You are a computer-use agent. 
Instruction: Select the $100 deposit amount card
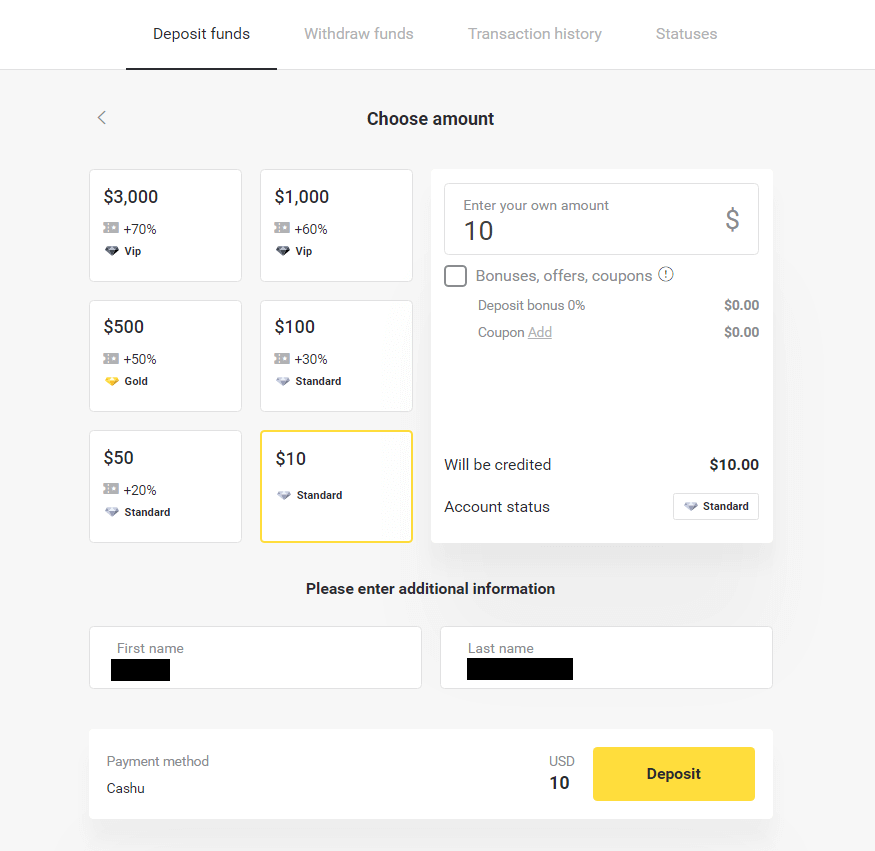[x=336, y=356]
